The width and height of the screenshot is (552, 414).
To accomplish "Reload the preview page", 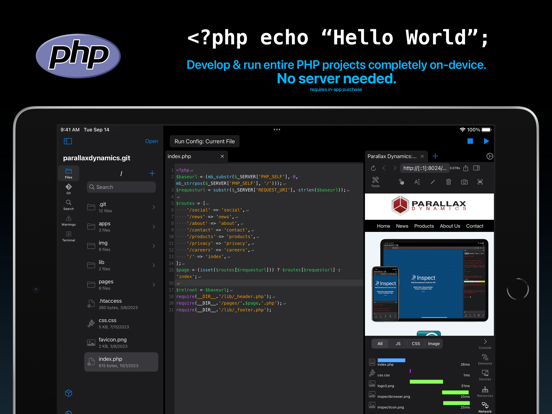I will click(373, 168).
